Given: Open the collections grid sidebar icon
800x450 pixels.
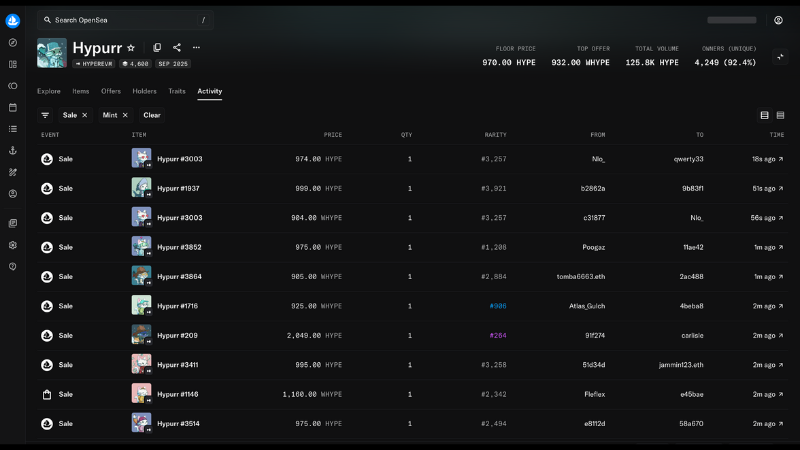Looking at the screenshot, I should (13, 64).
